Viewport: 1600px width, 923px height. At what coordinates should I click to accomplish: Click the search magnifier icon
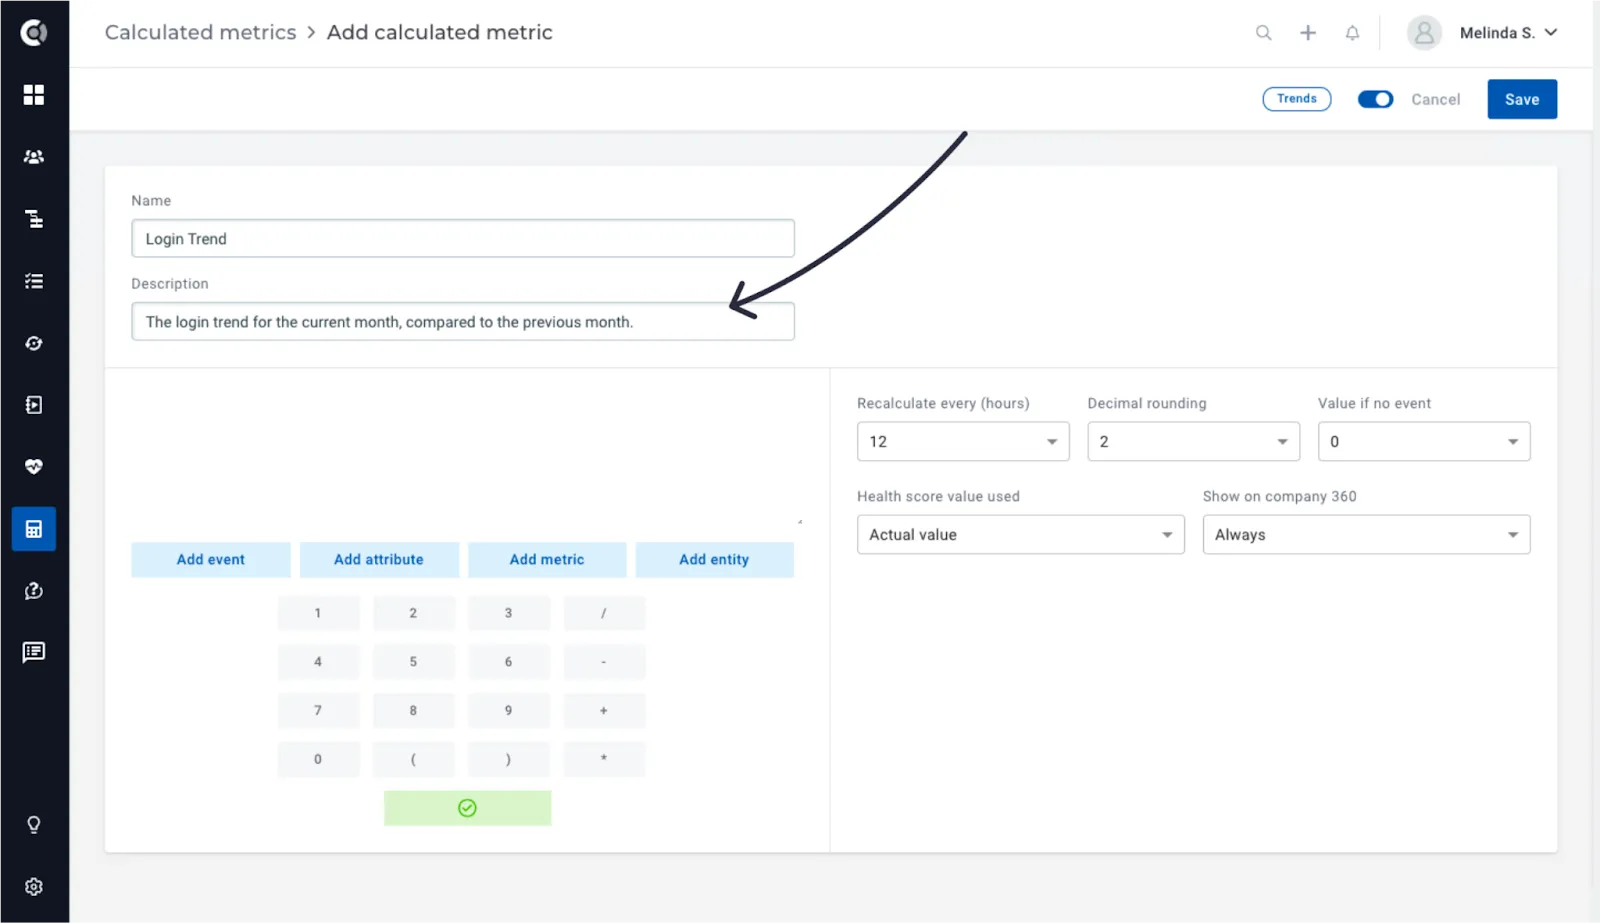(x=1264, y=33)
